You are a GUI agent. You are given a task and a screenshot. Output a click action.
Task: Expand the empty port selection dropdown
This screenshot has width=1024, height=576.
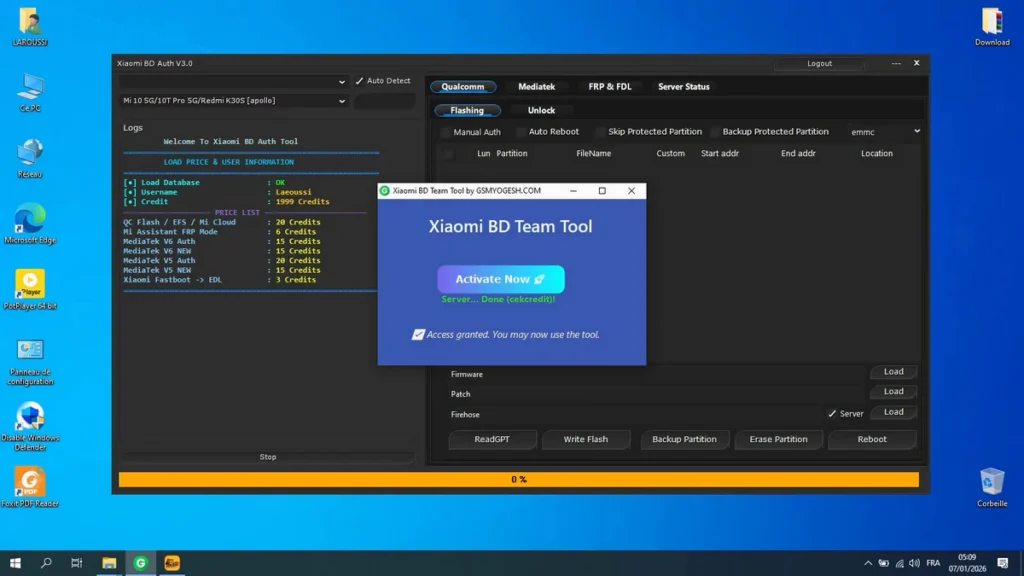[234, 81]
